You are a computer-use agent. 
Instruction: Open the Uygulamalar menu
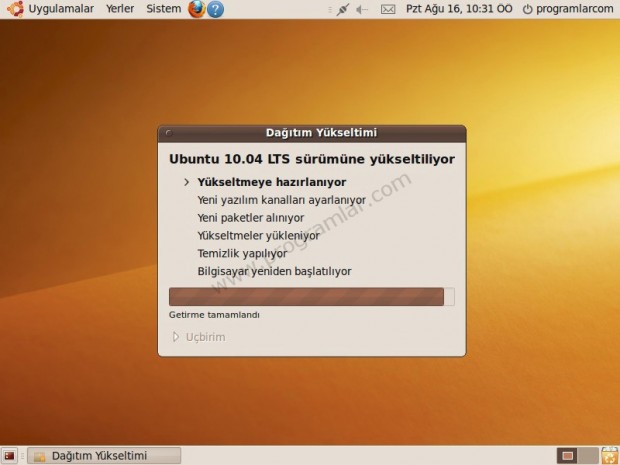(x=61, y=9)
